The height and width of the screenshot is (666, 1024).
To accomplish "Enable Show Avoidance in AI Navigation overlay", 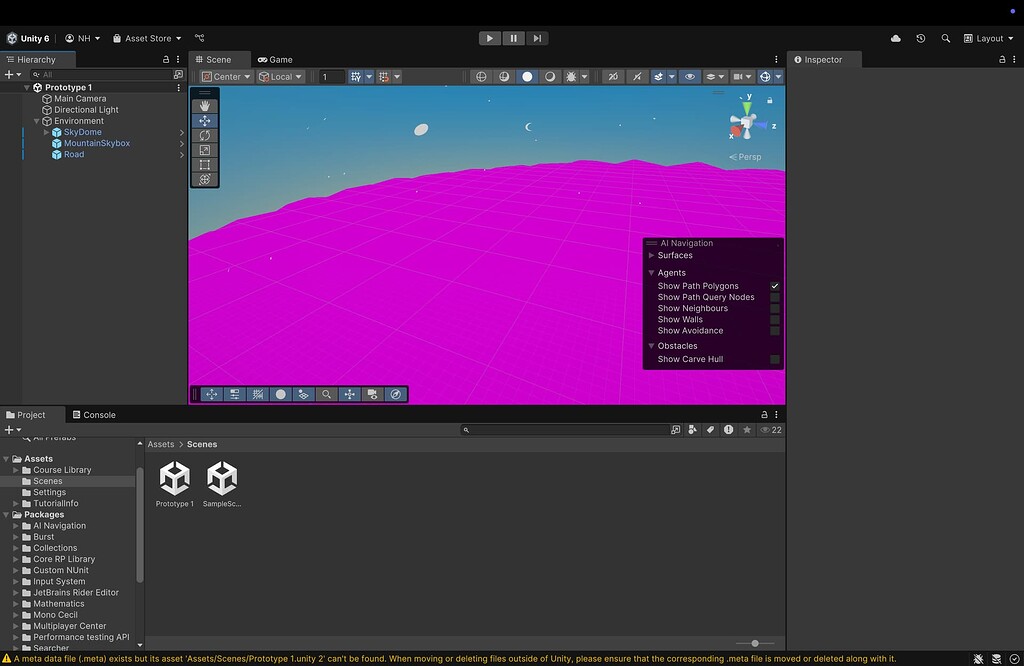I will pos(775,330).
